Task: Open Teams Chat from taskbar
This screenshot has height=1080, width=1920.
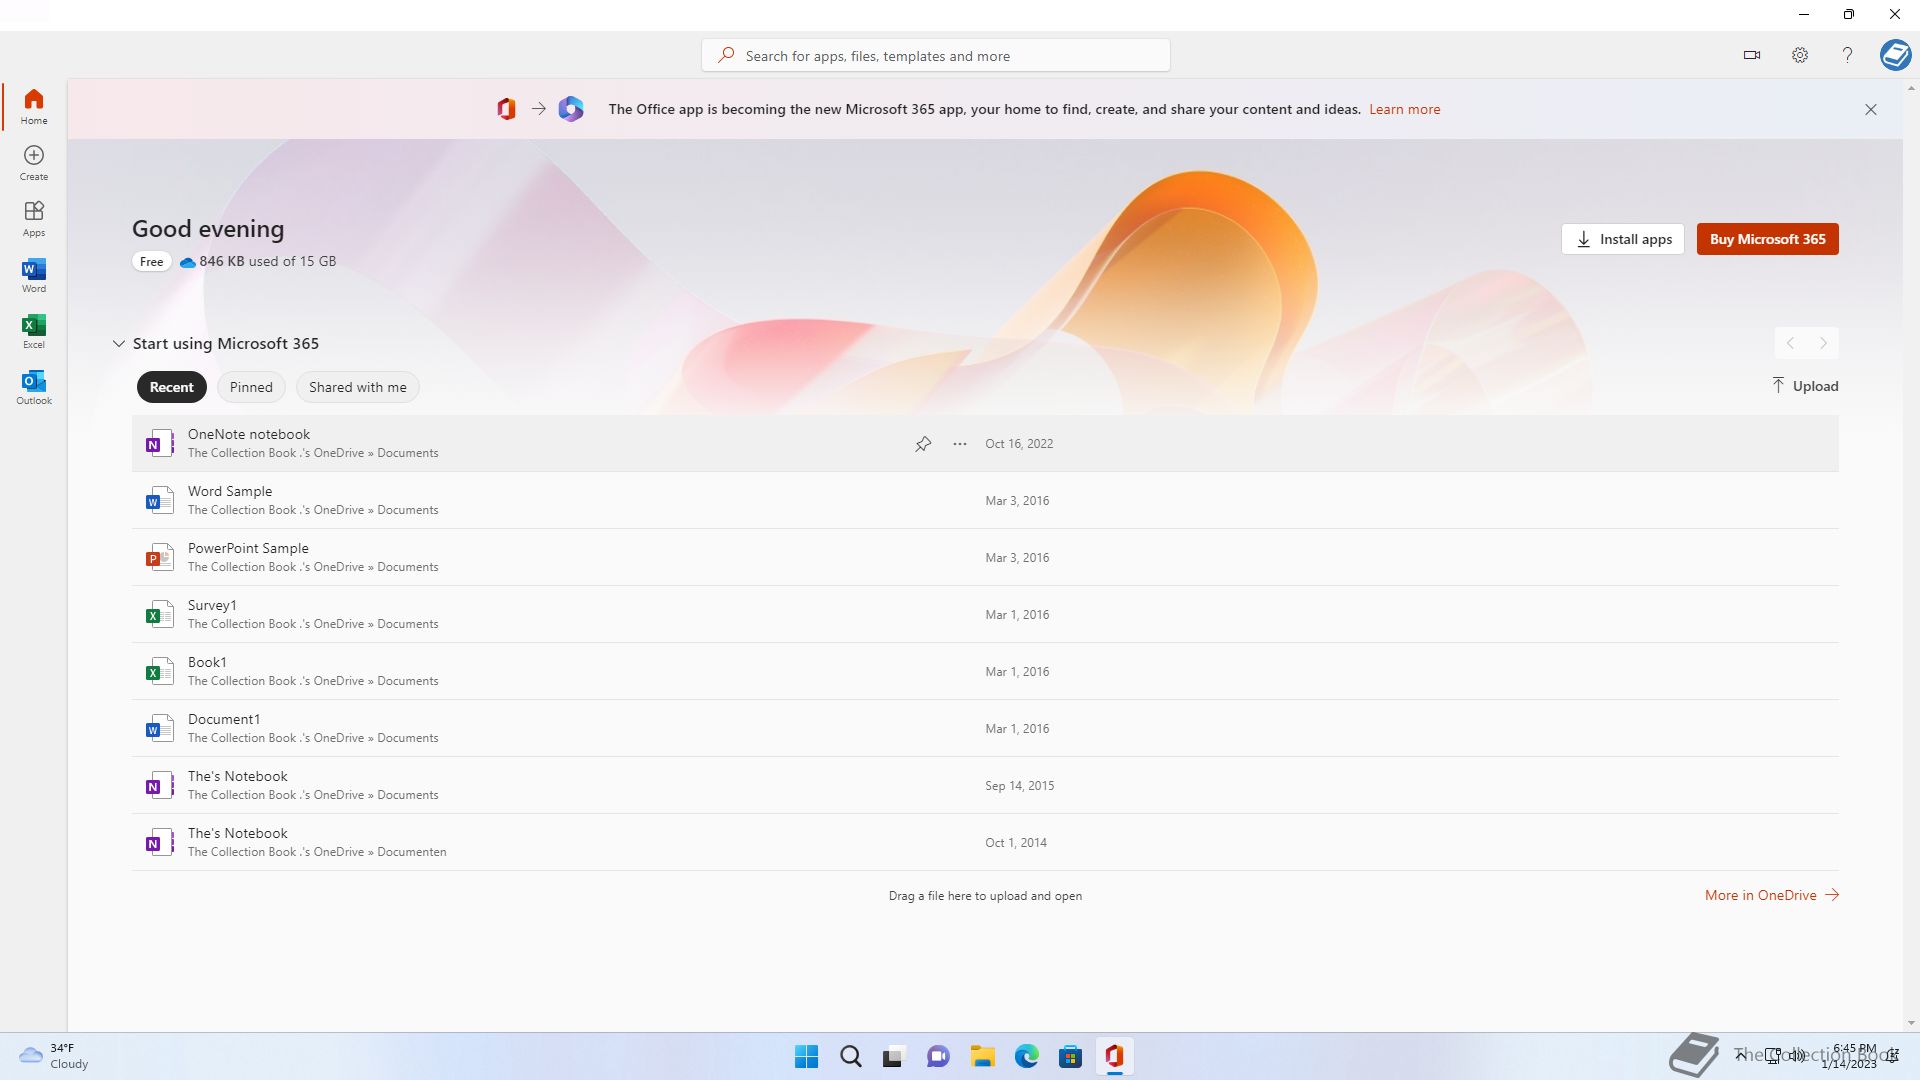Action: click(x=938, y=1056)
